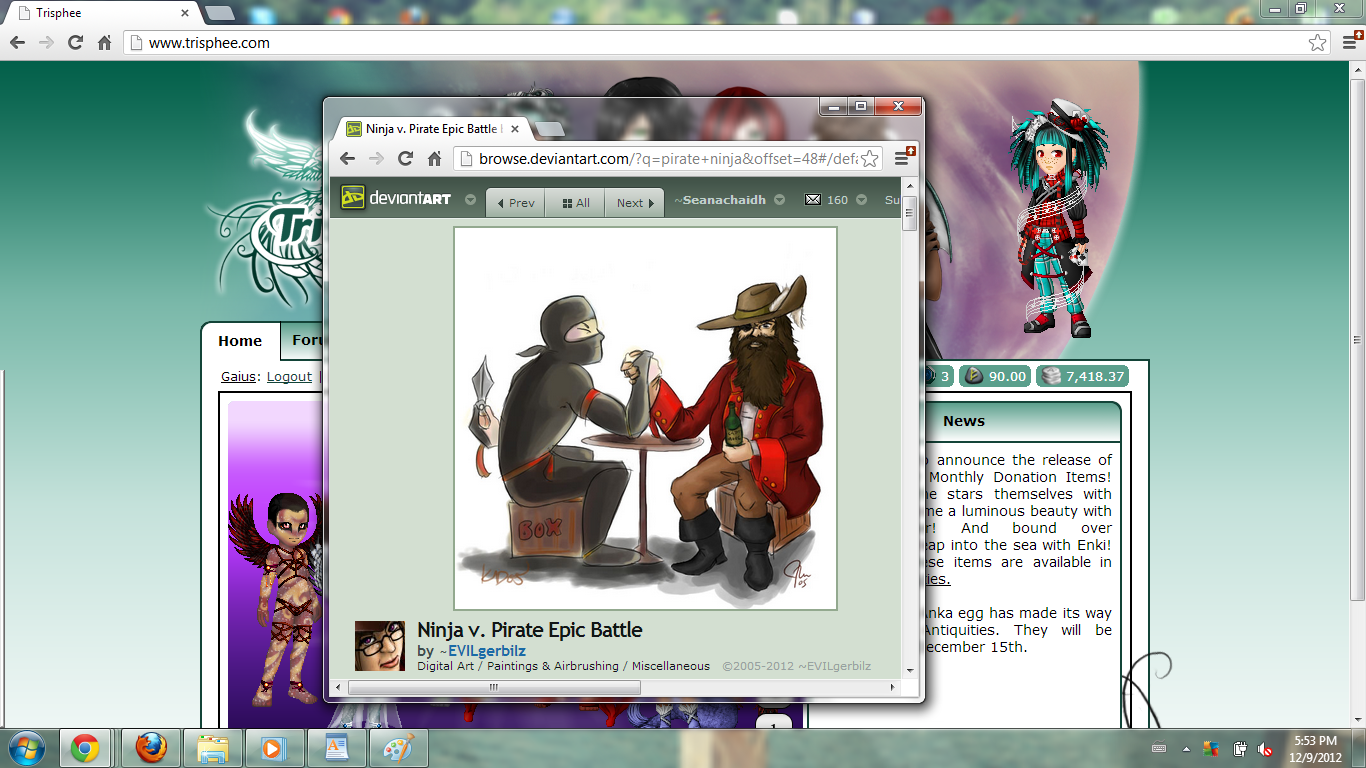Open a new tab in the DeviantArt window

coord(550,129)
